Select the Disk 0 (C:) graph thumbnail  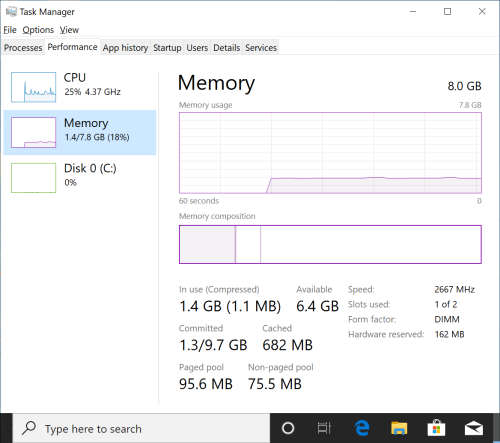point(33,178)
